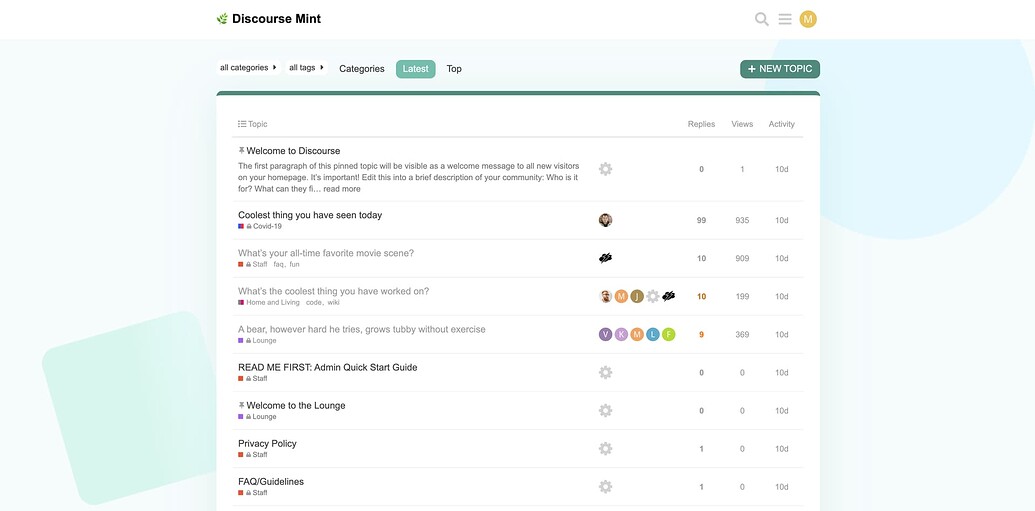
Task: Expand the all categories dropdown
Action: (x=248, y=68)
